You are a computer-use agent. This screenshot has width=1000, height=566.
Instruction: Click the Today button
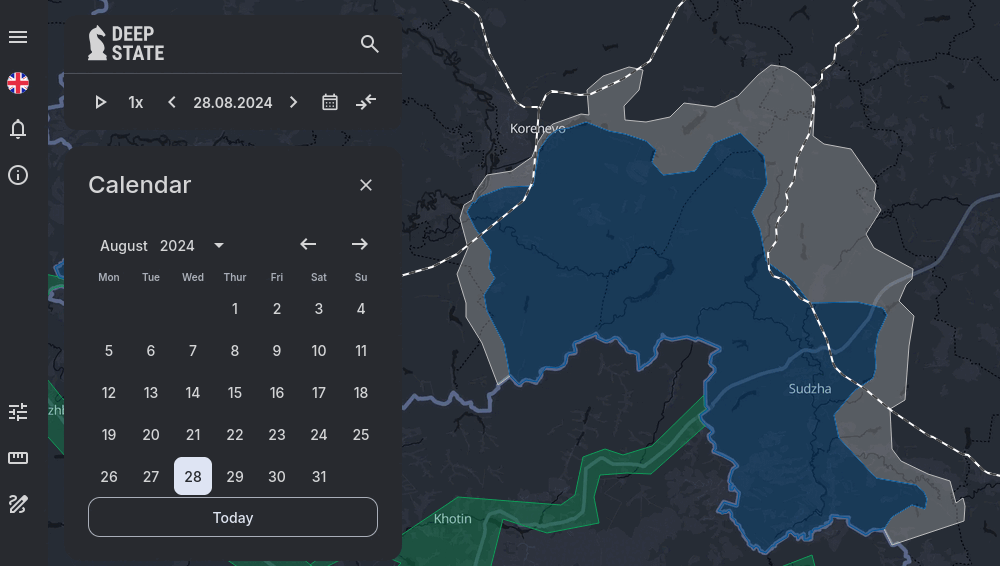[233, 517]
